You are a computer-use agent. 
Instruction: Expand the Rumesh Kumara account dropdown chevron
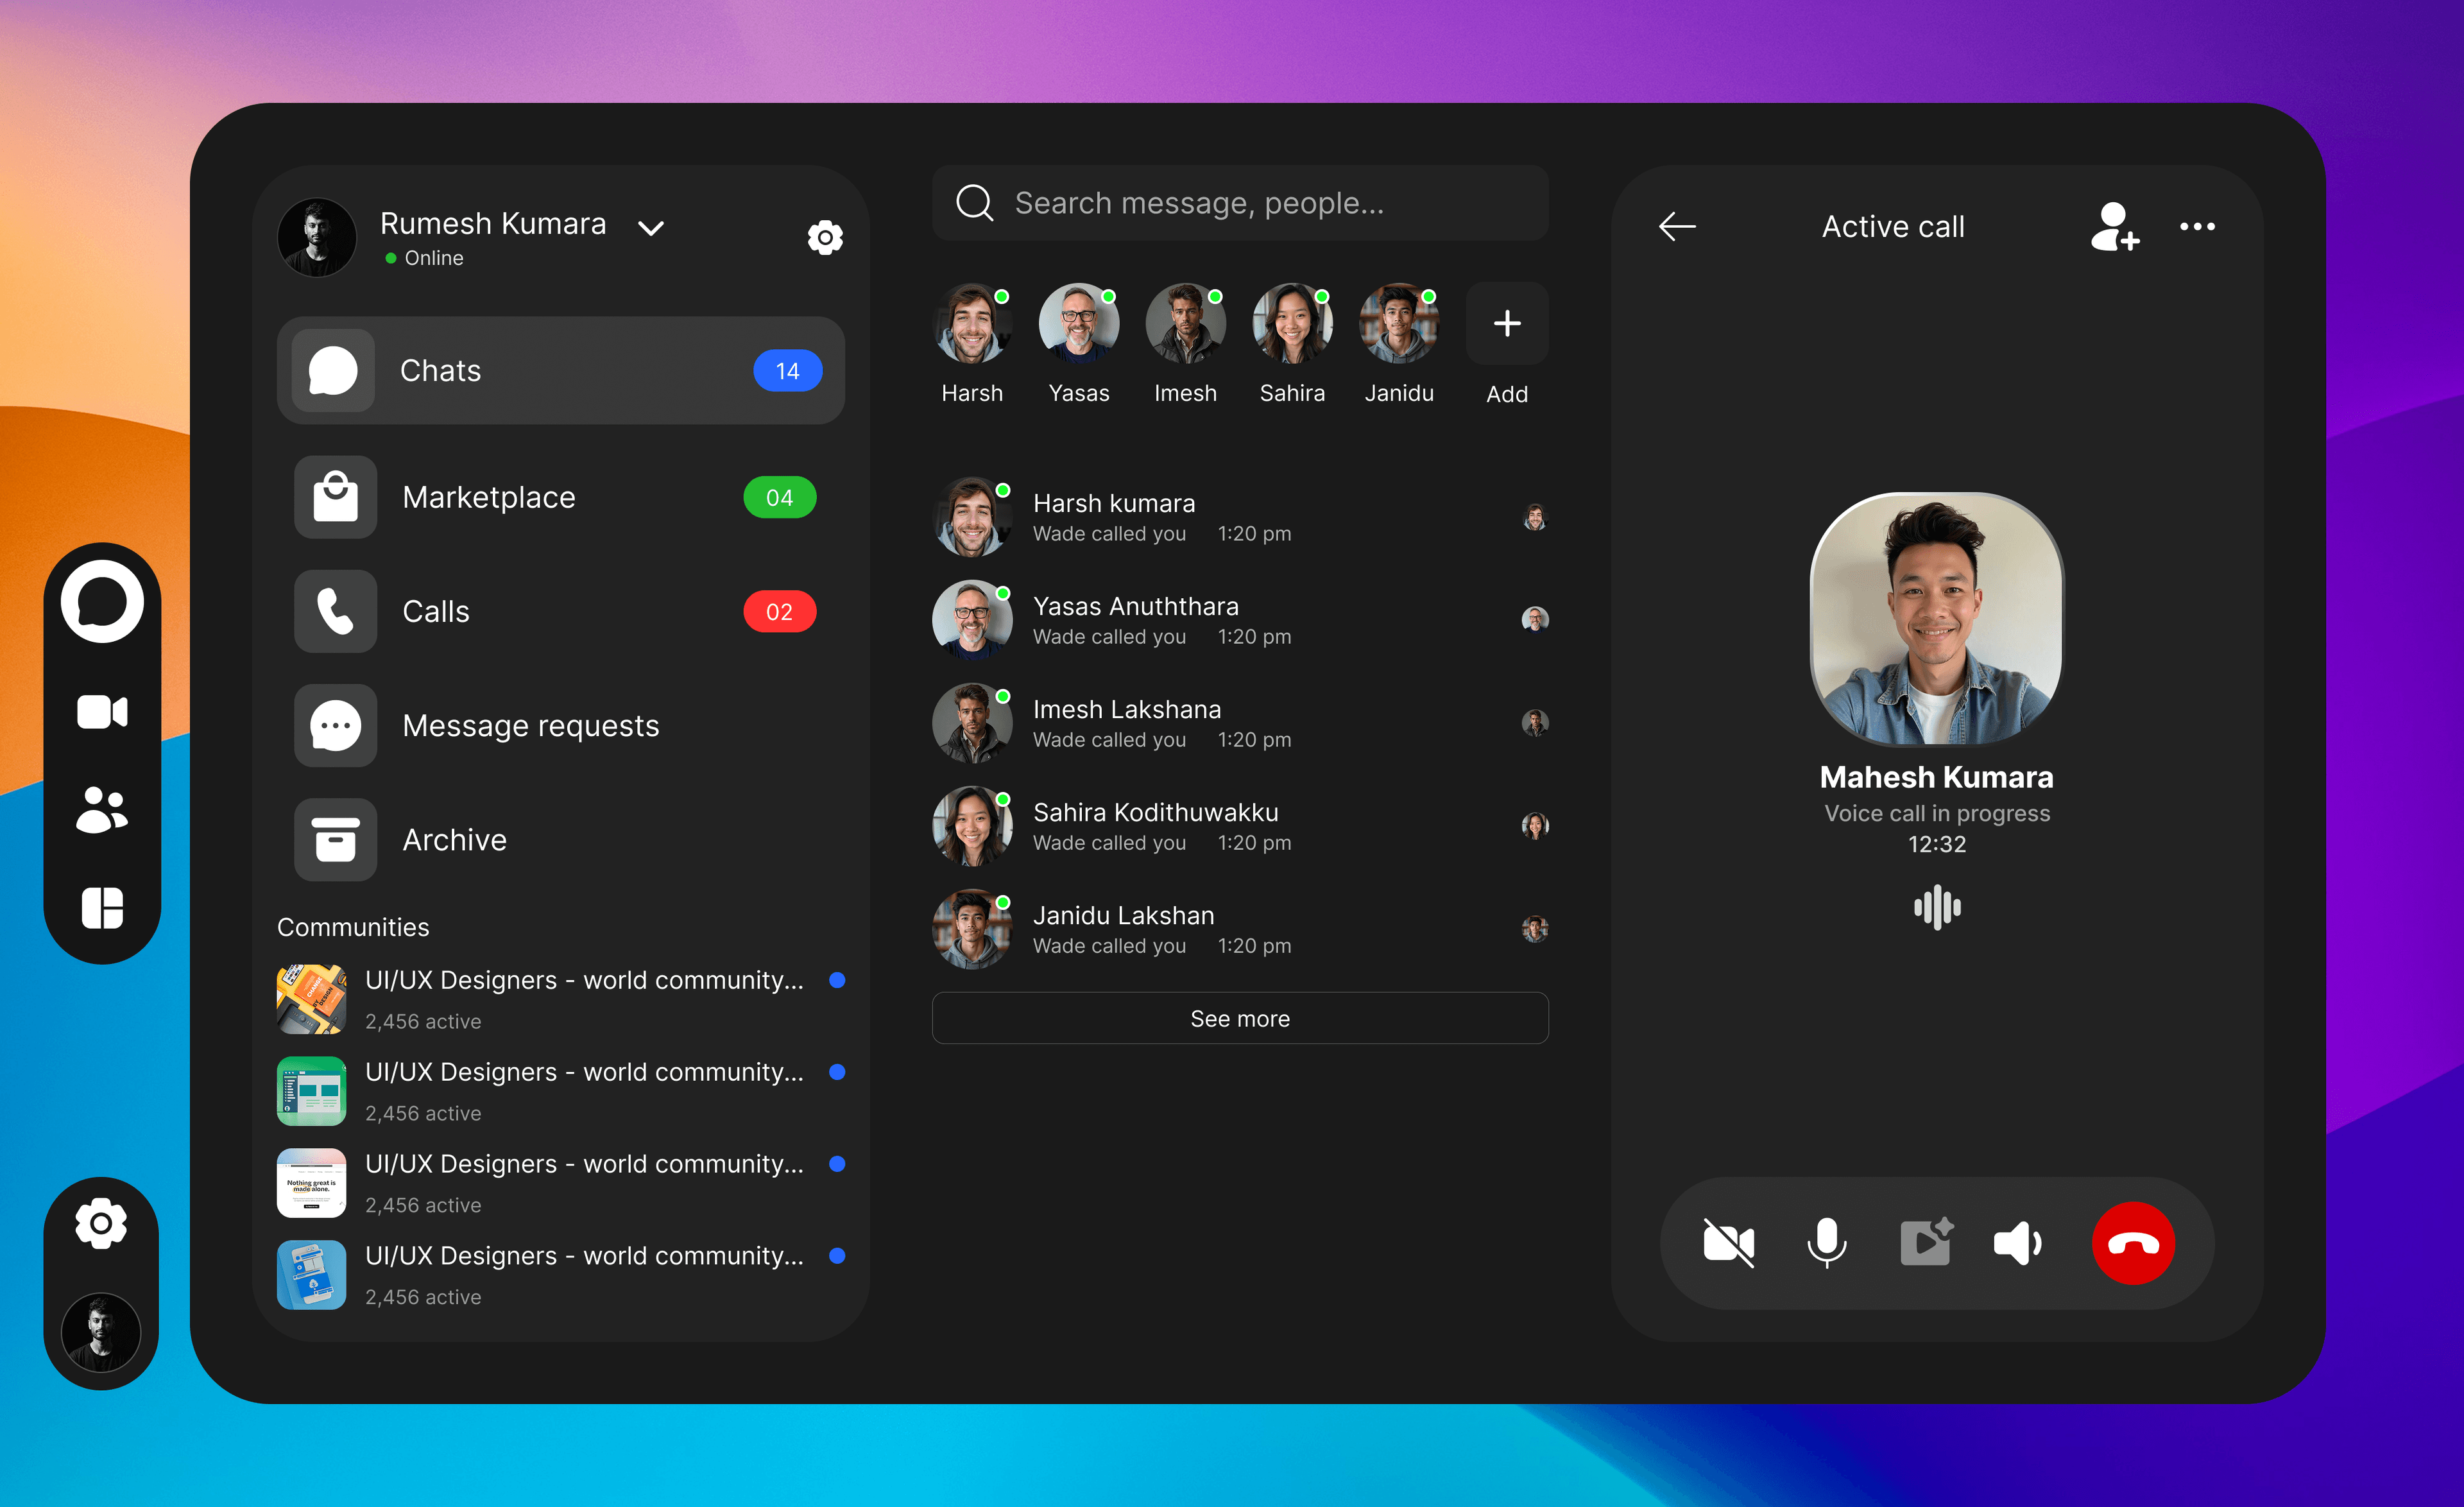651,228
